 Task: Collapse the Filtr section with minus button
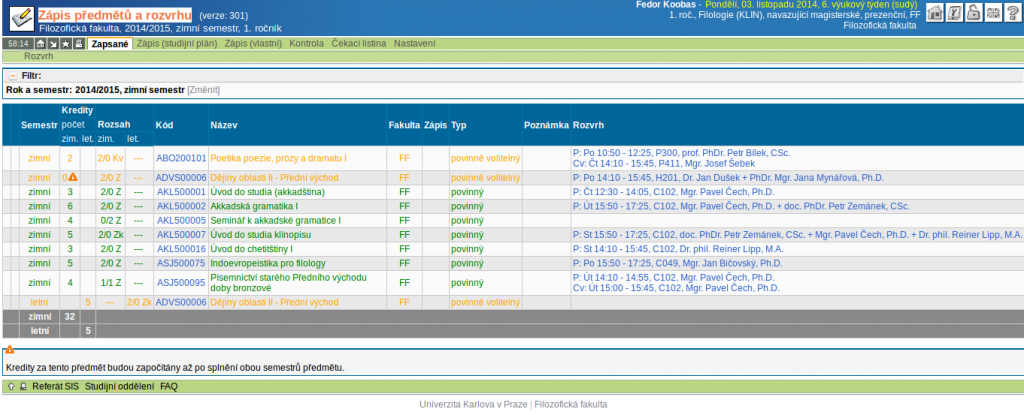[12, 76]
